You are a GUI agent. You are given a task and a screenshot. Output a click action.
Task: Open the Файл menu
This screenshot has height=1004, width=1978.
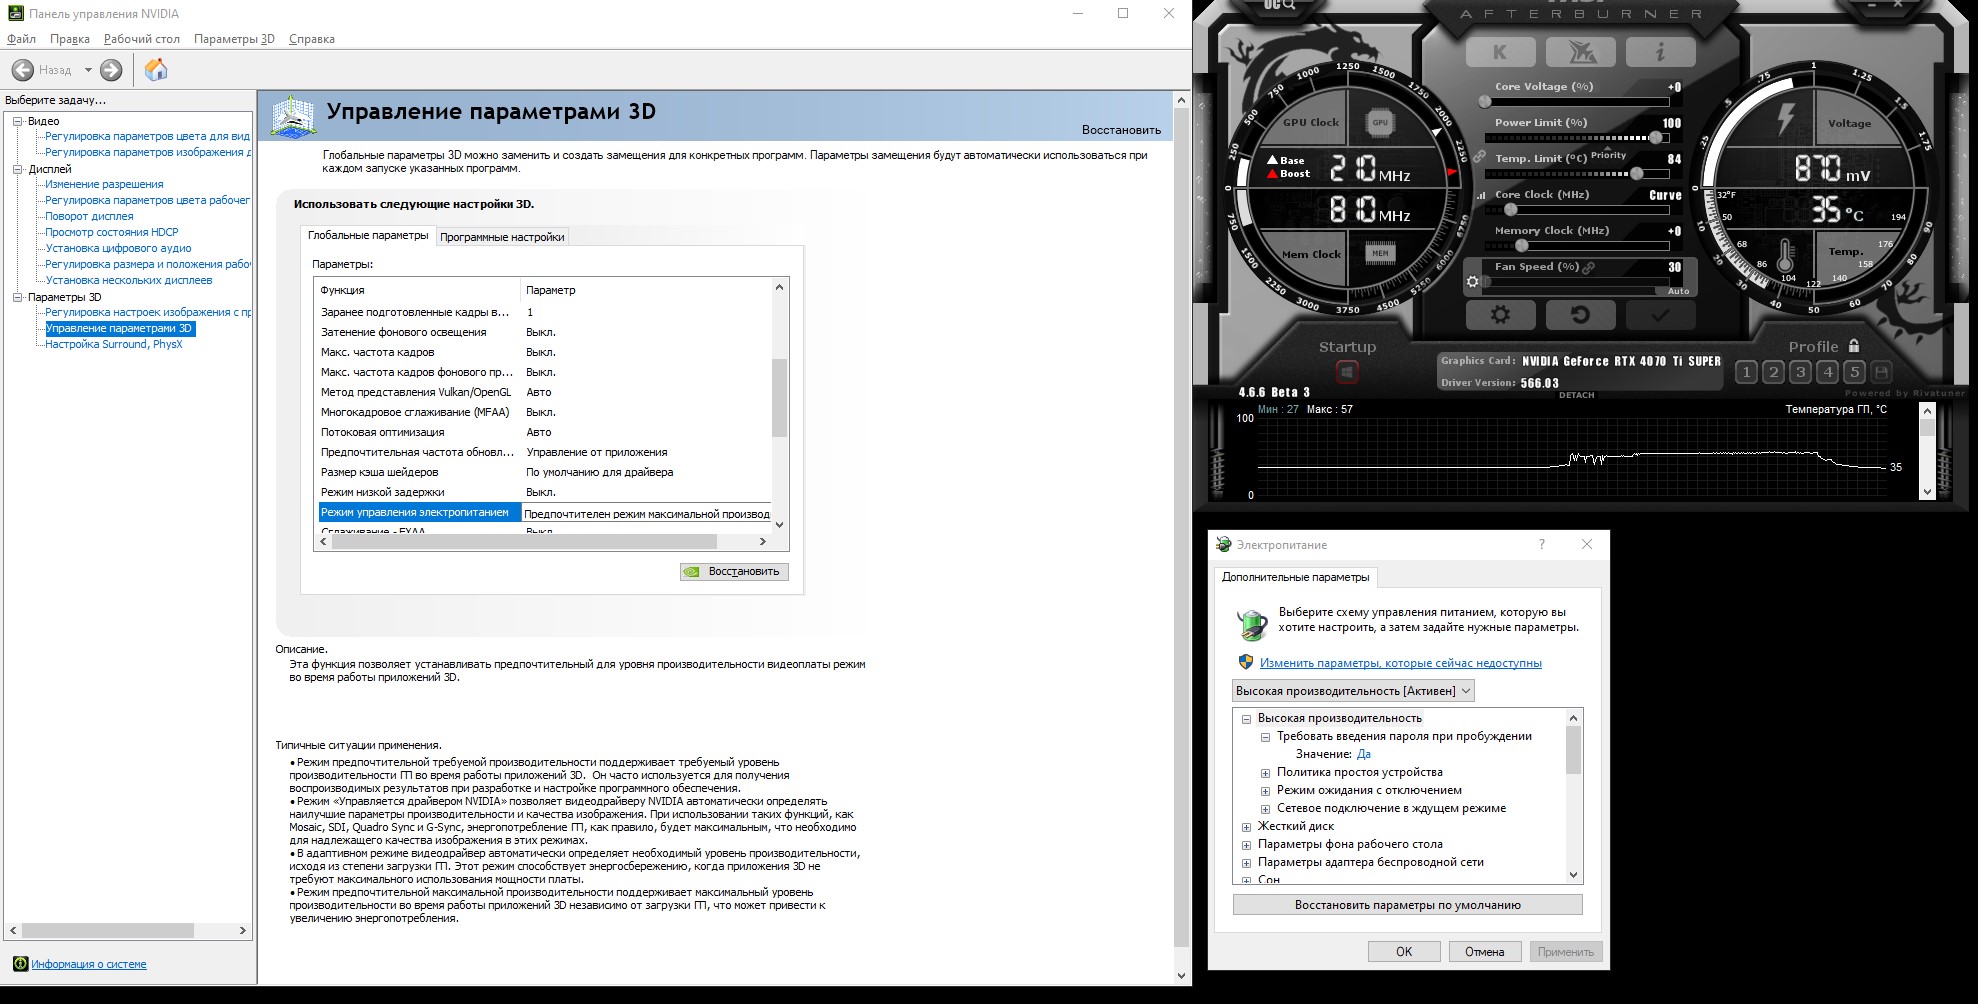(x=21, y=39)
